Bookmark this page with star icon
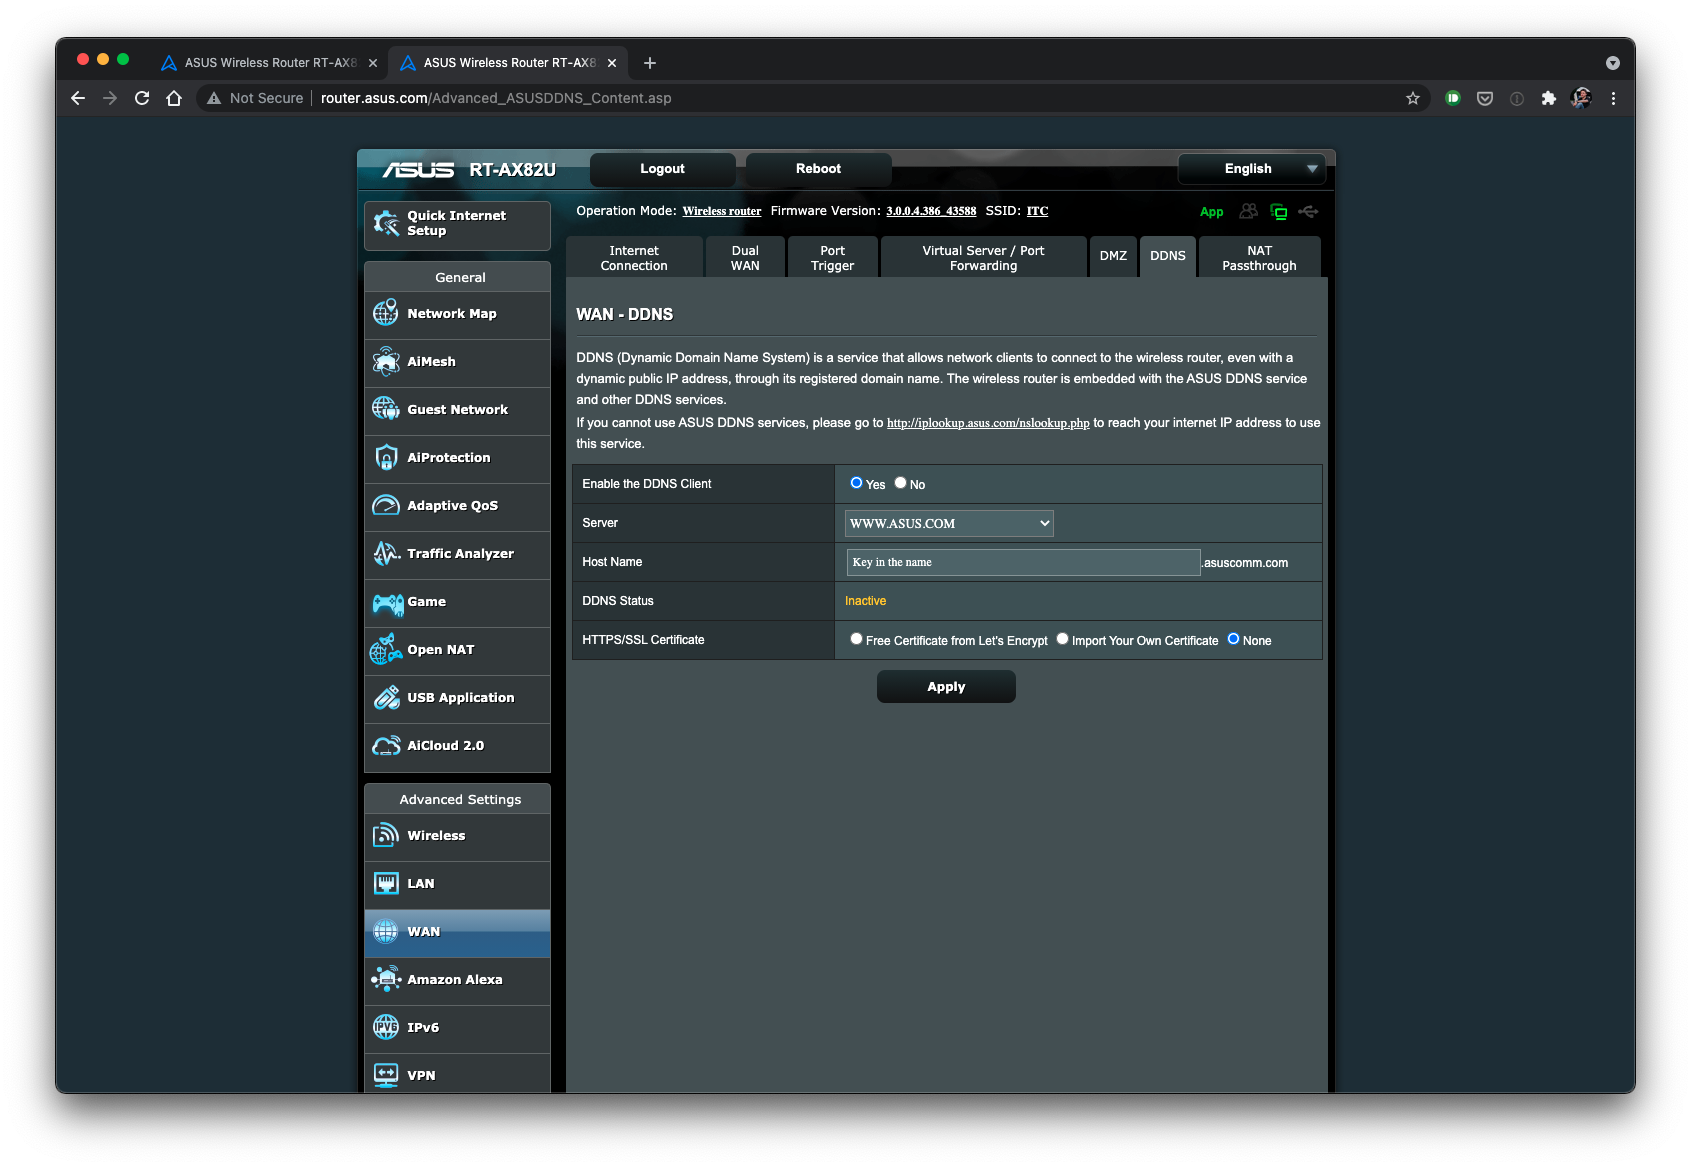 coord(1412,98)
